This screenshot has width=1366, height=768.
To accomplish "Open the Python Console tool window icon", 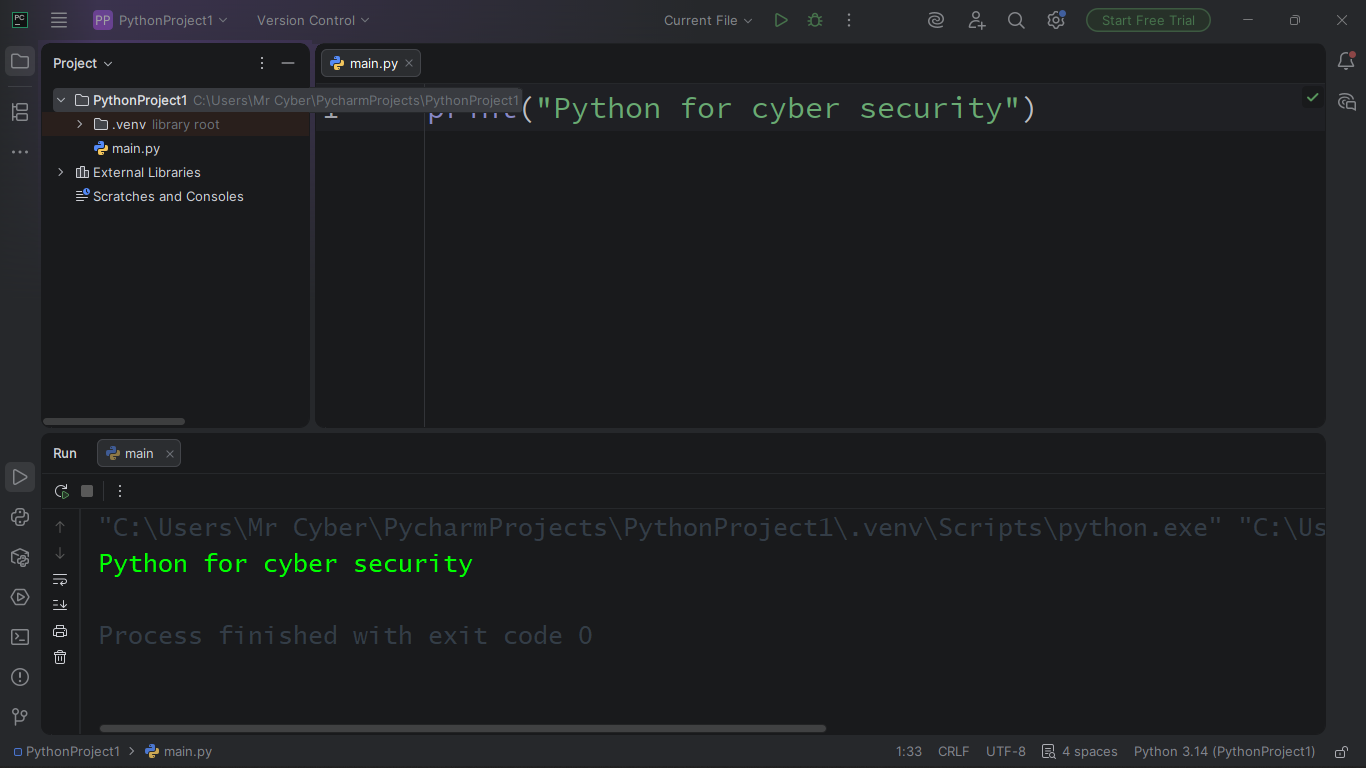I will click(20, 517).
